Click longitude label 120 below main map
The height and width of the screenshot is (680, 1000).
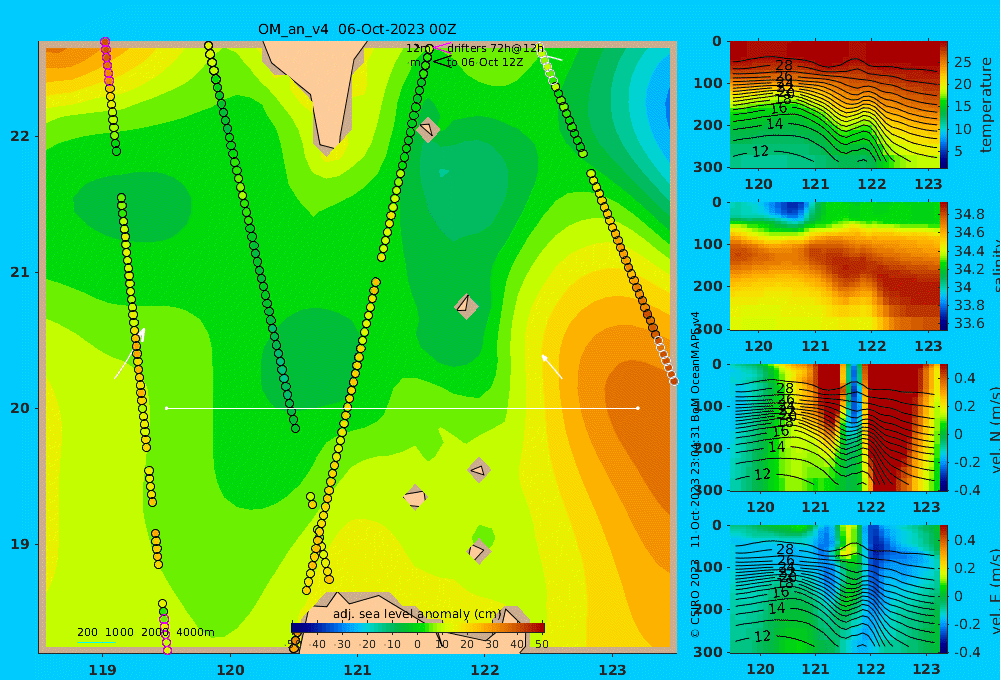point(230,670)
